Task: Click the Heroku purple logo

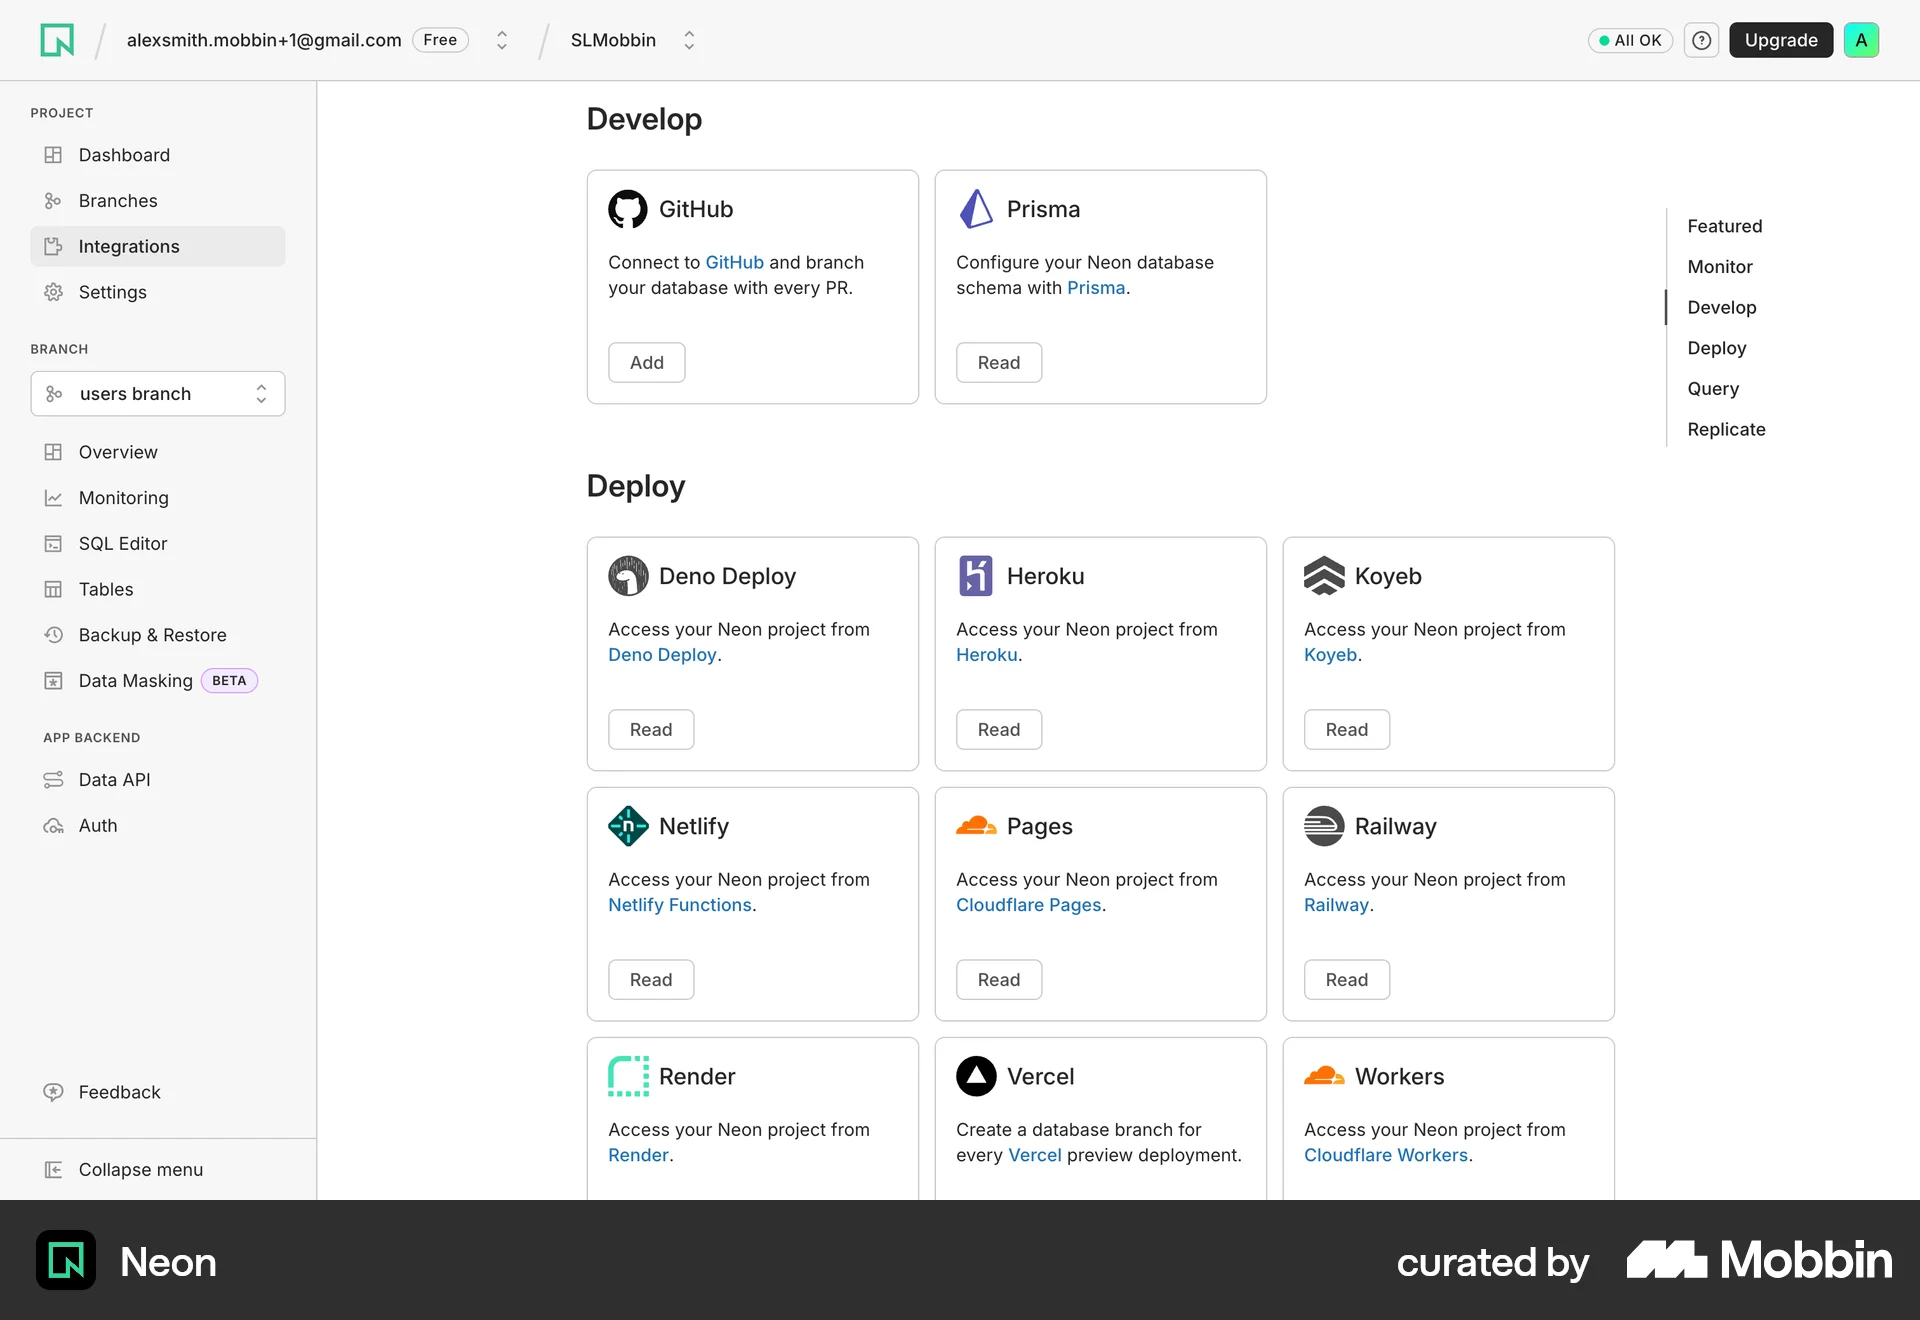Action: tap(976, 576)
